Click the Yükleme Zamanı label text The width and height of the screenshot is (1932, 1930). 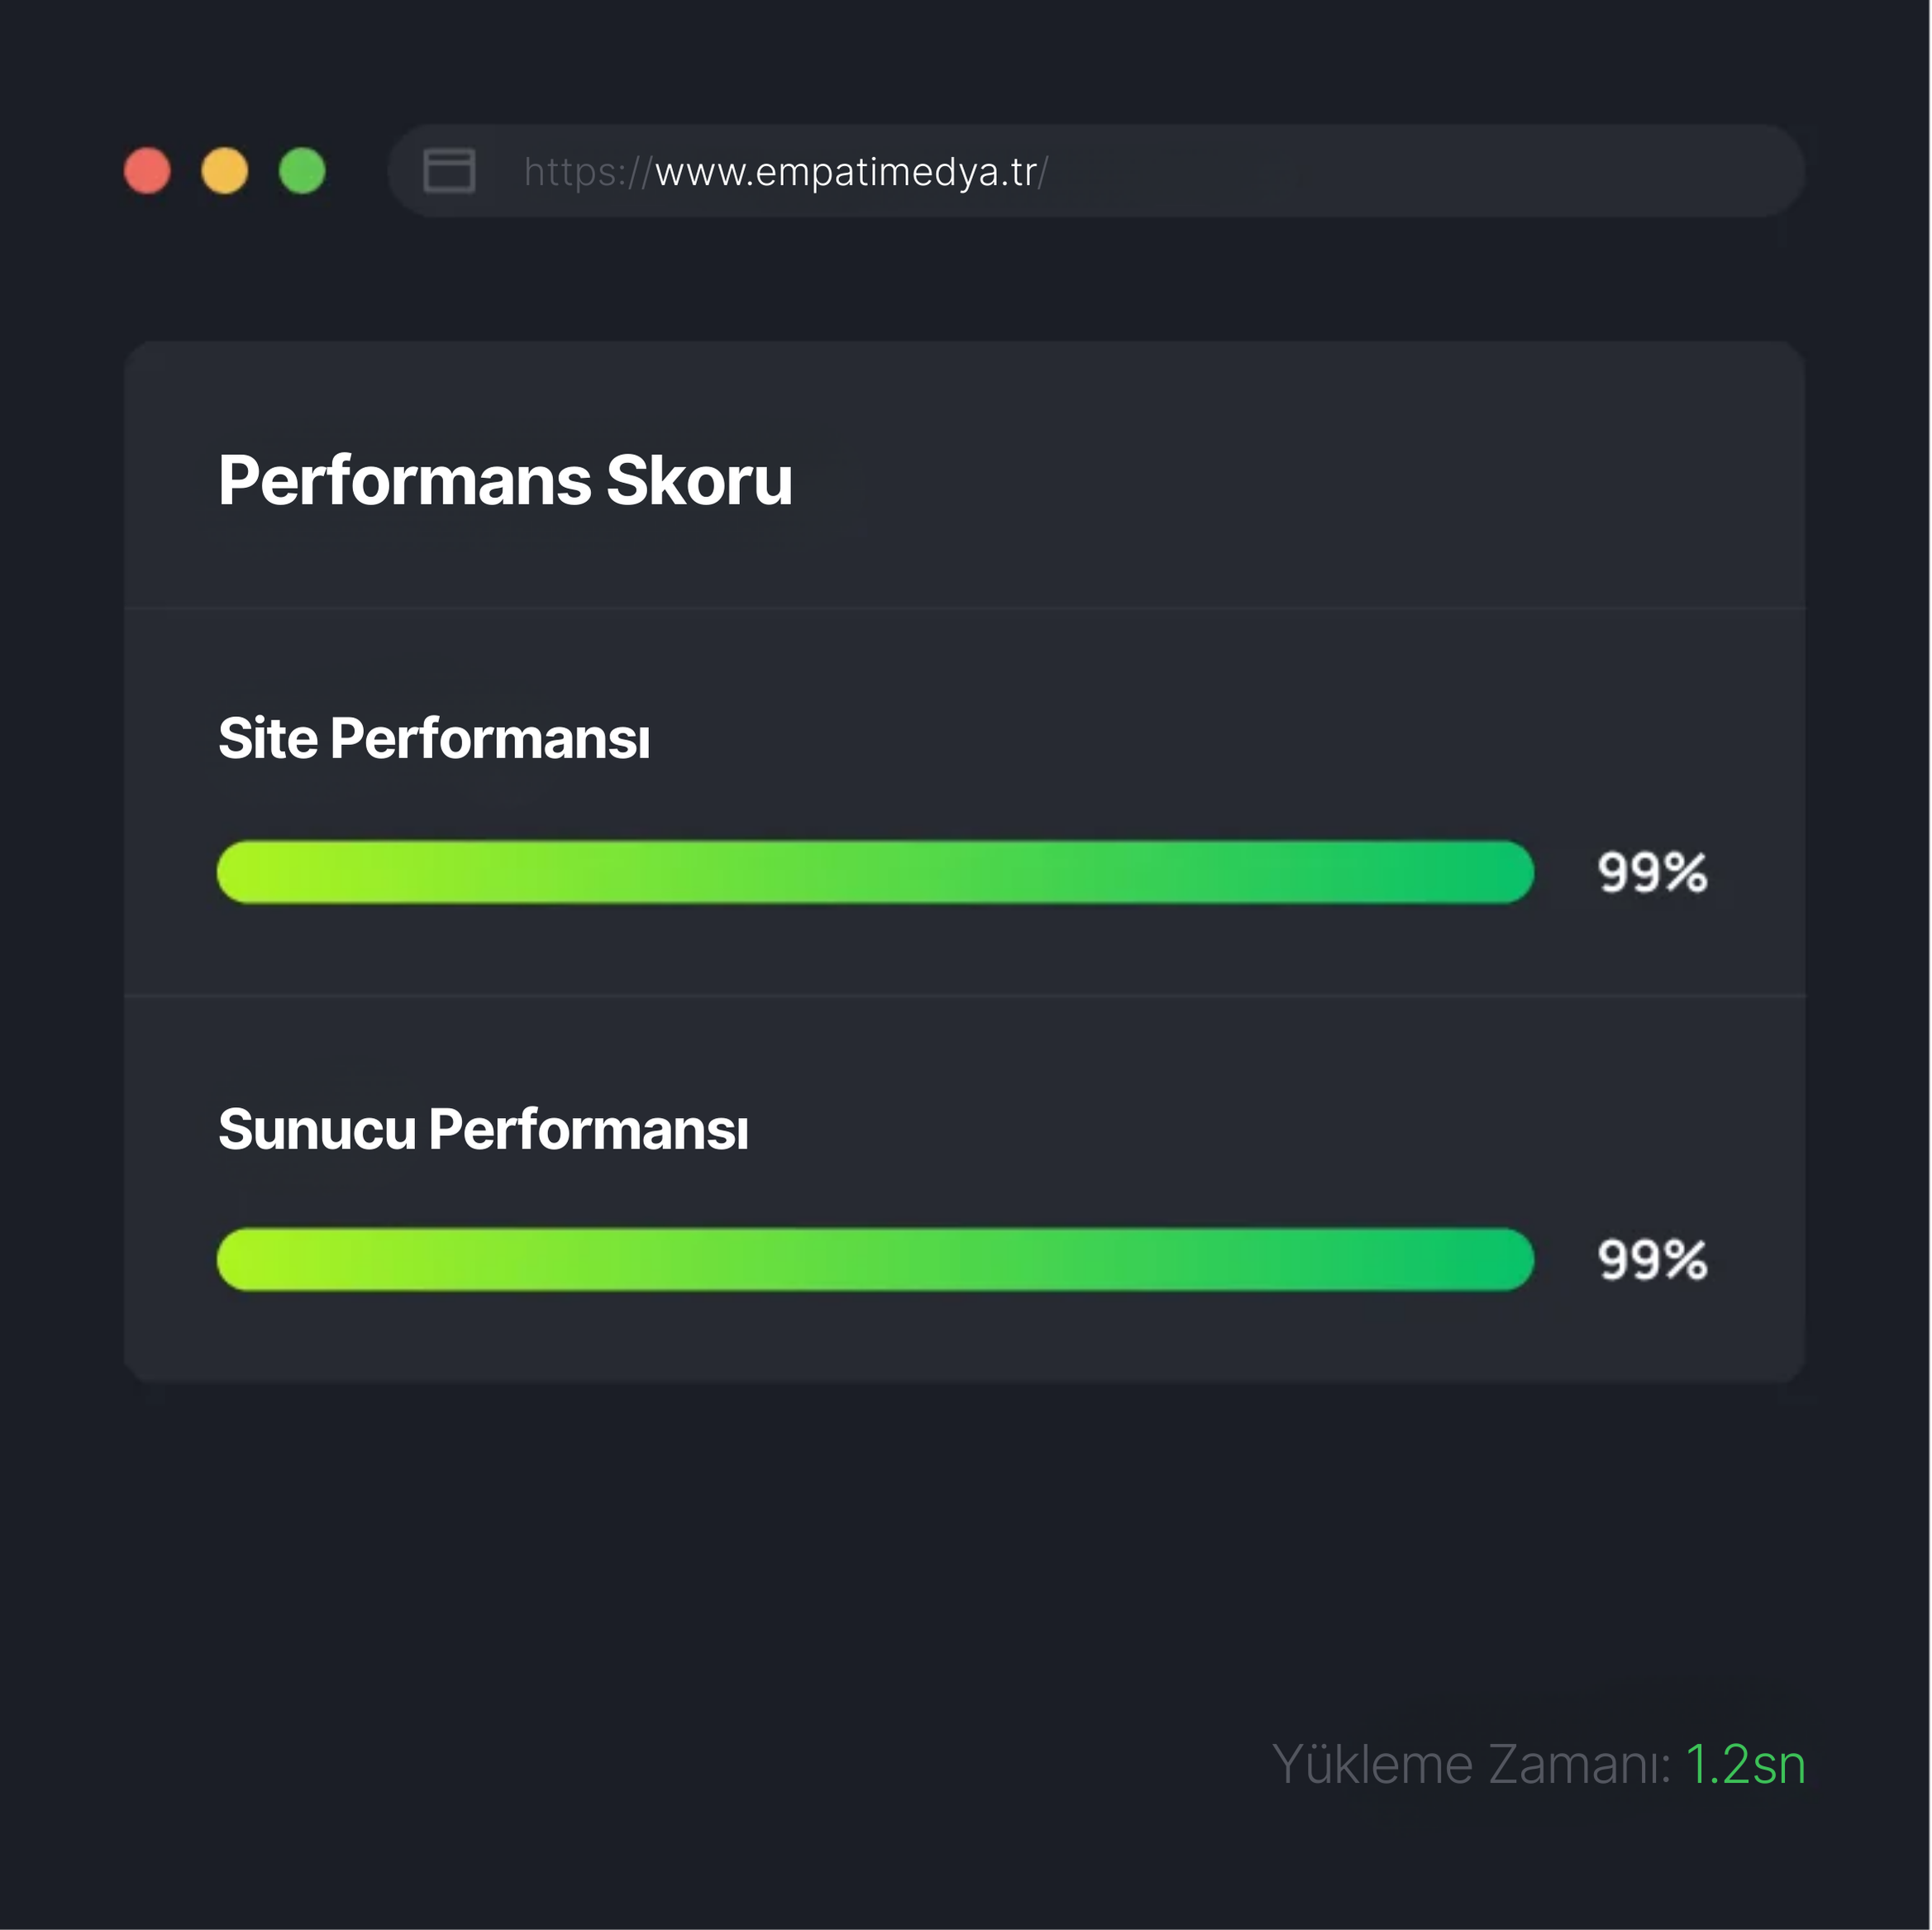1470,1764
